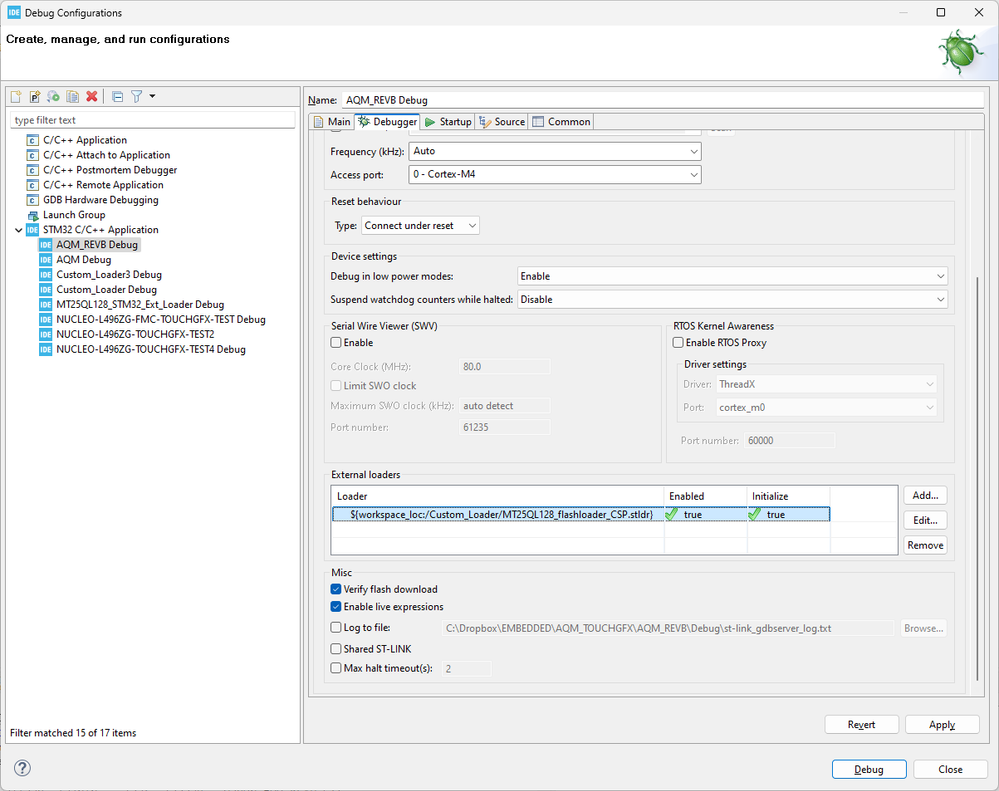Screen dimensions: 999x791
Task: Click the Revert button
Action: tap(861, 725)
